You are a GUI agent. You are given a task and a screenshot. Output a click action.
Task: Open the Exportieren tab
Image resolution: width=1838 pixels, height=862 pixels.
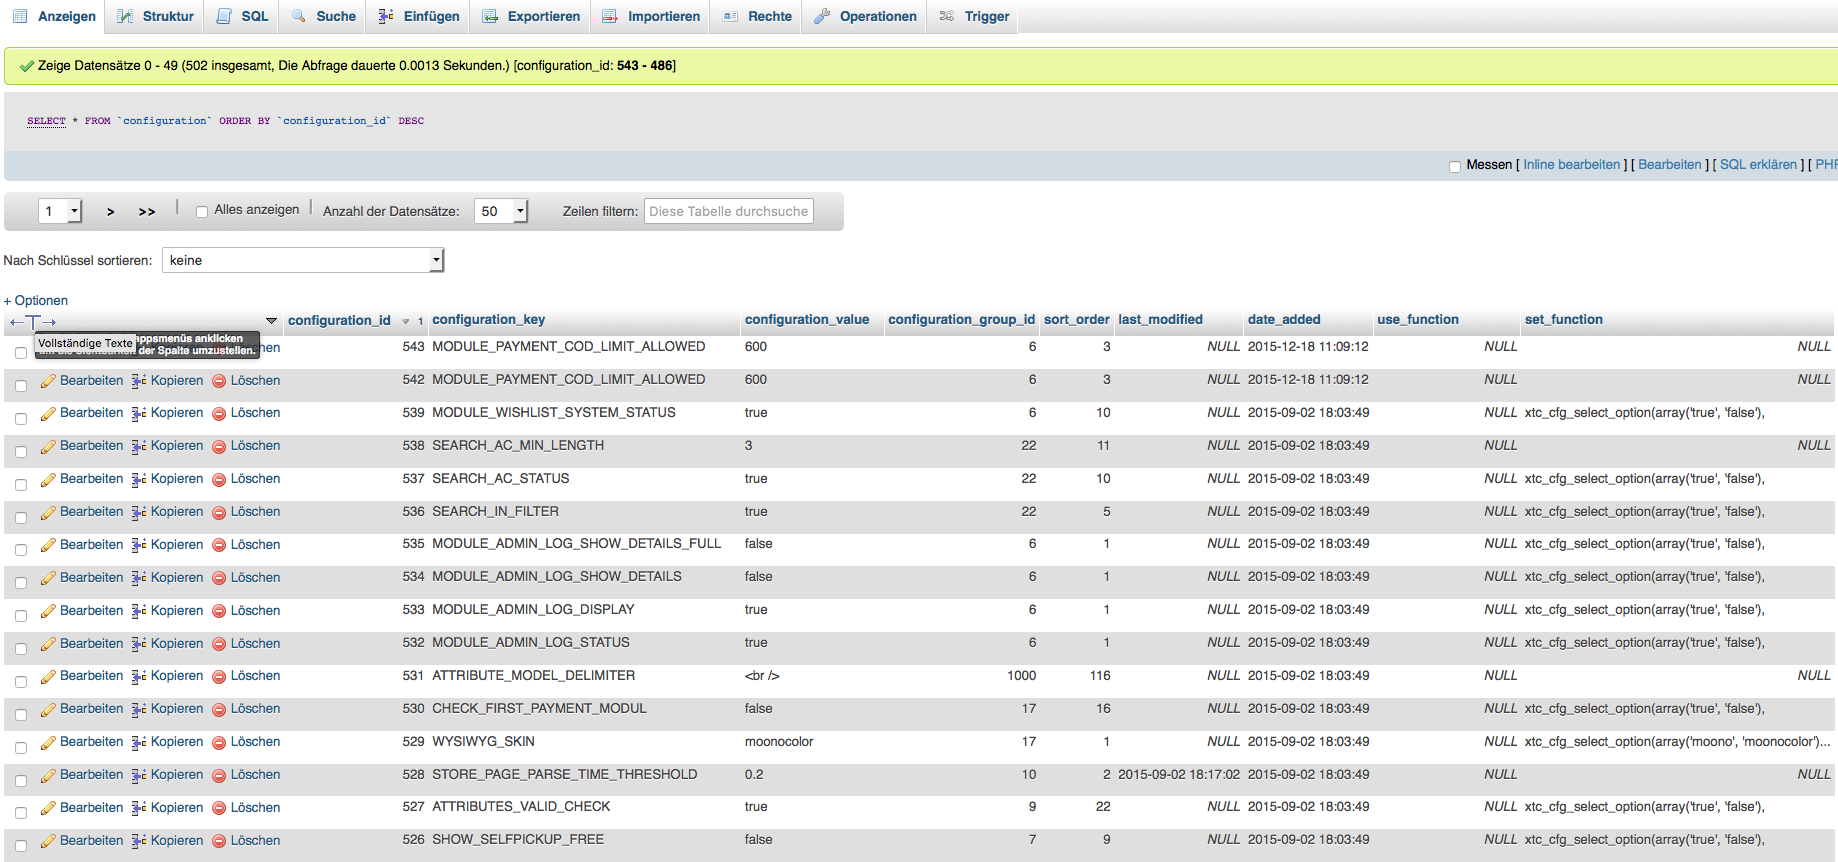tap(532, 16)
